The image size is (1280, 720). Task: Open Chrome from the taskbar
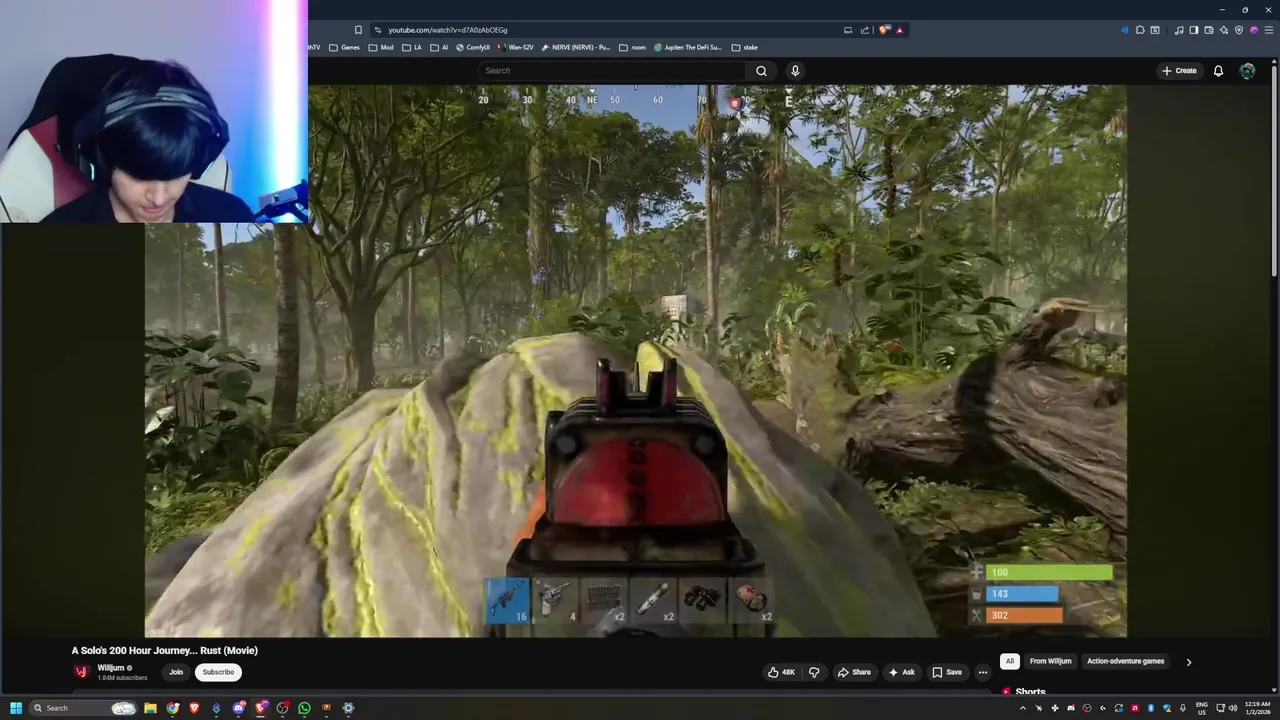pos(173,708)
